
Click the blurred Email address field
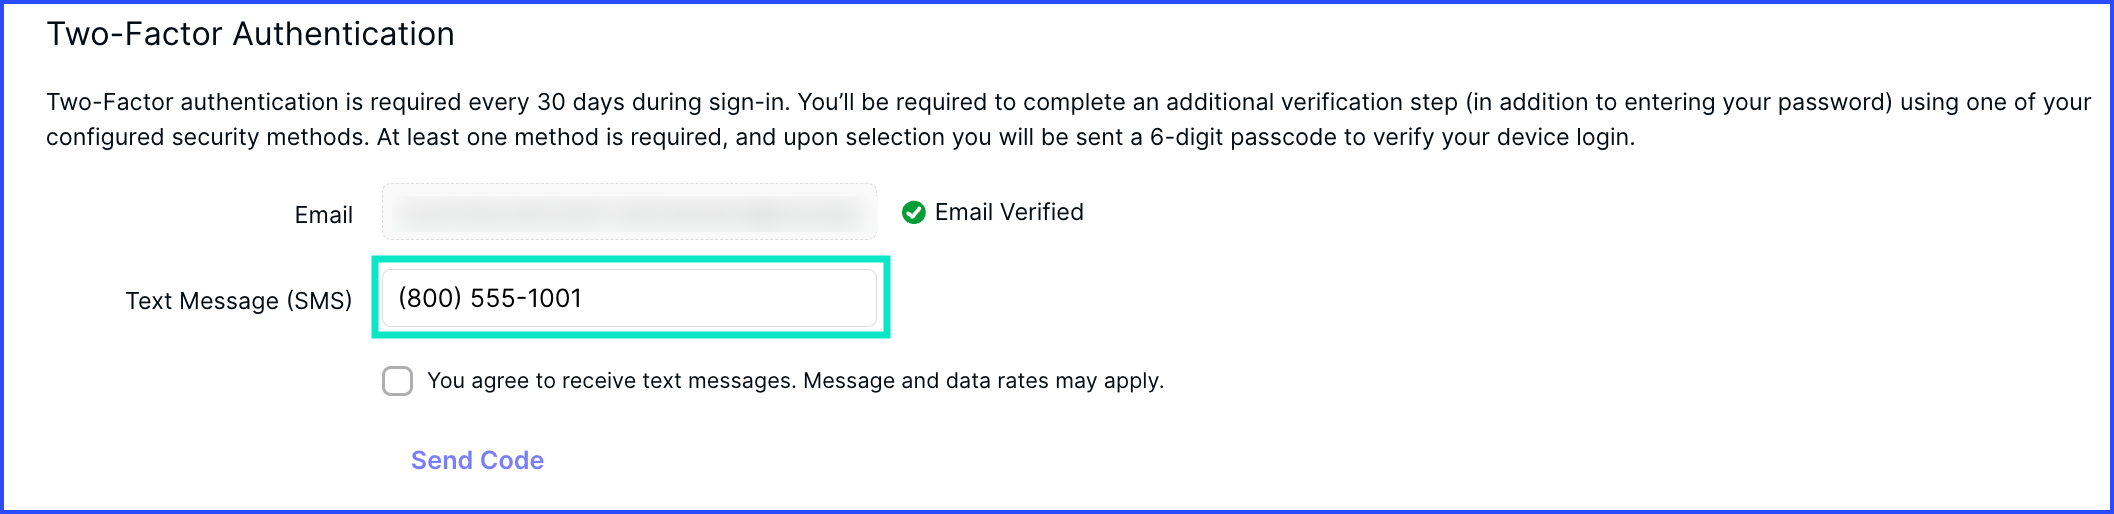(629, 212)
